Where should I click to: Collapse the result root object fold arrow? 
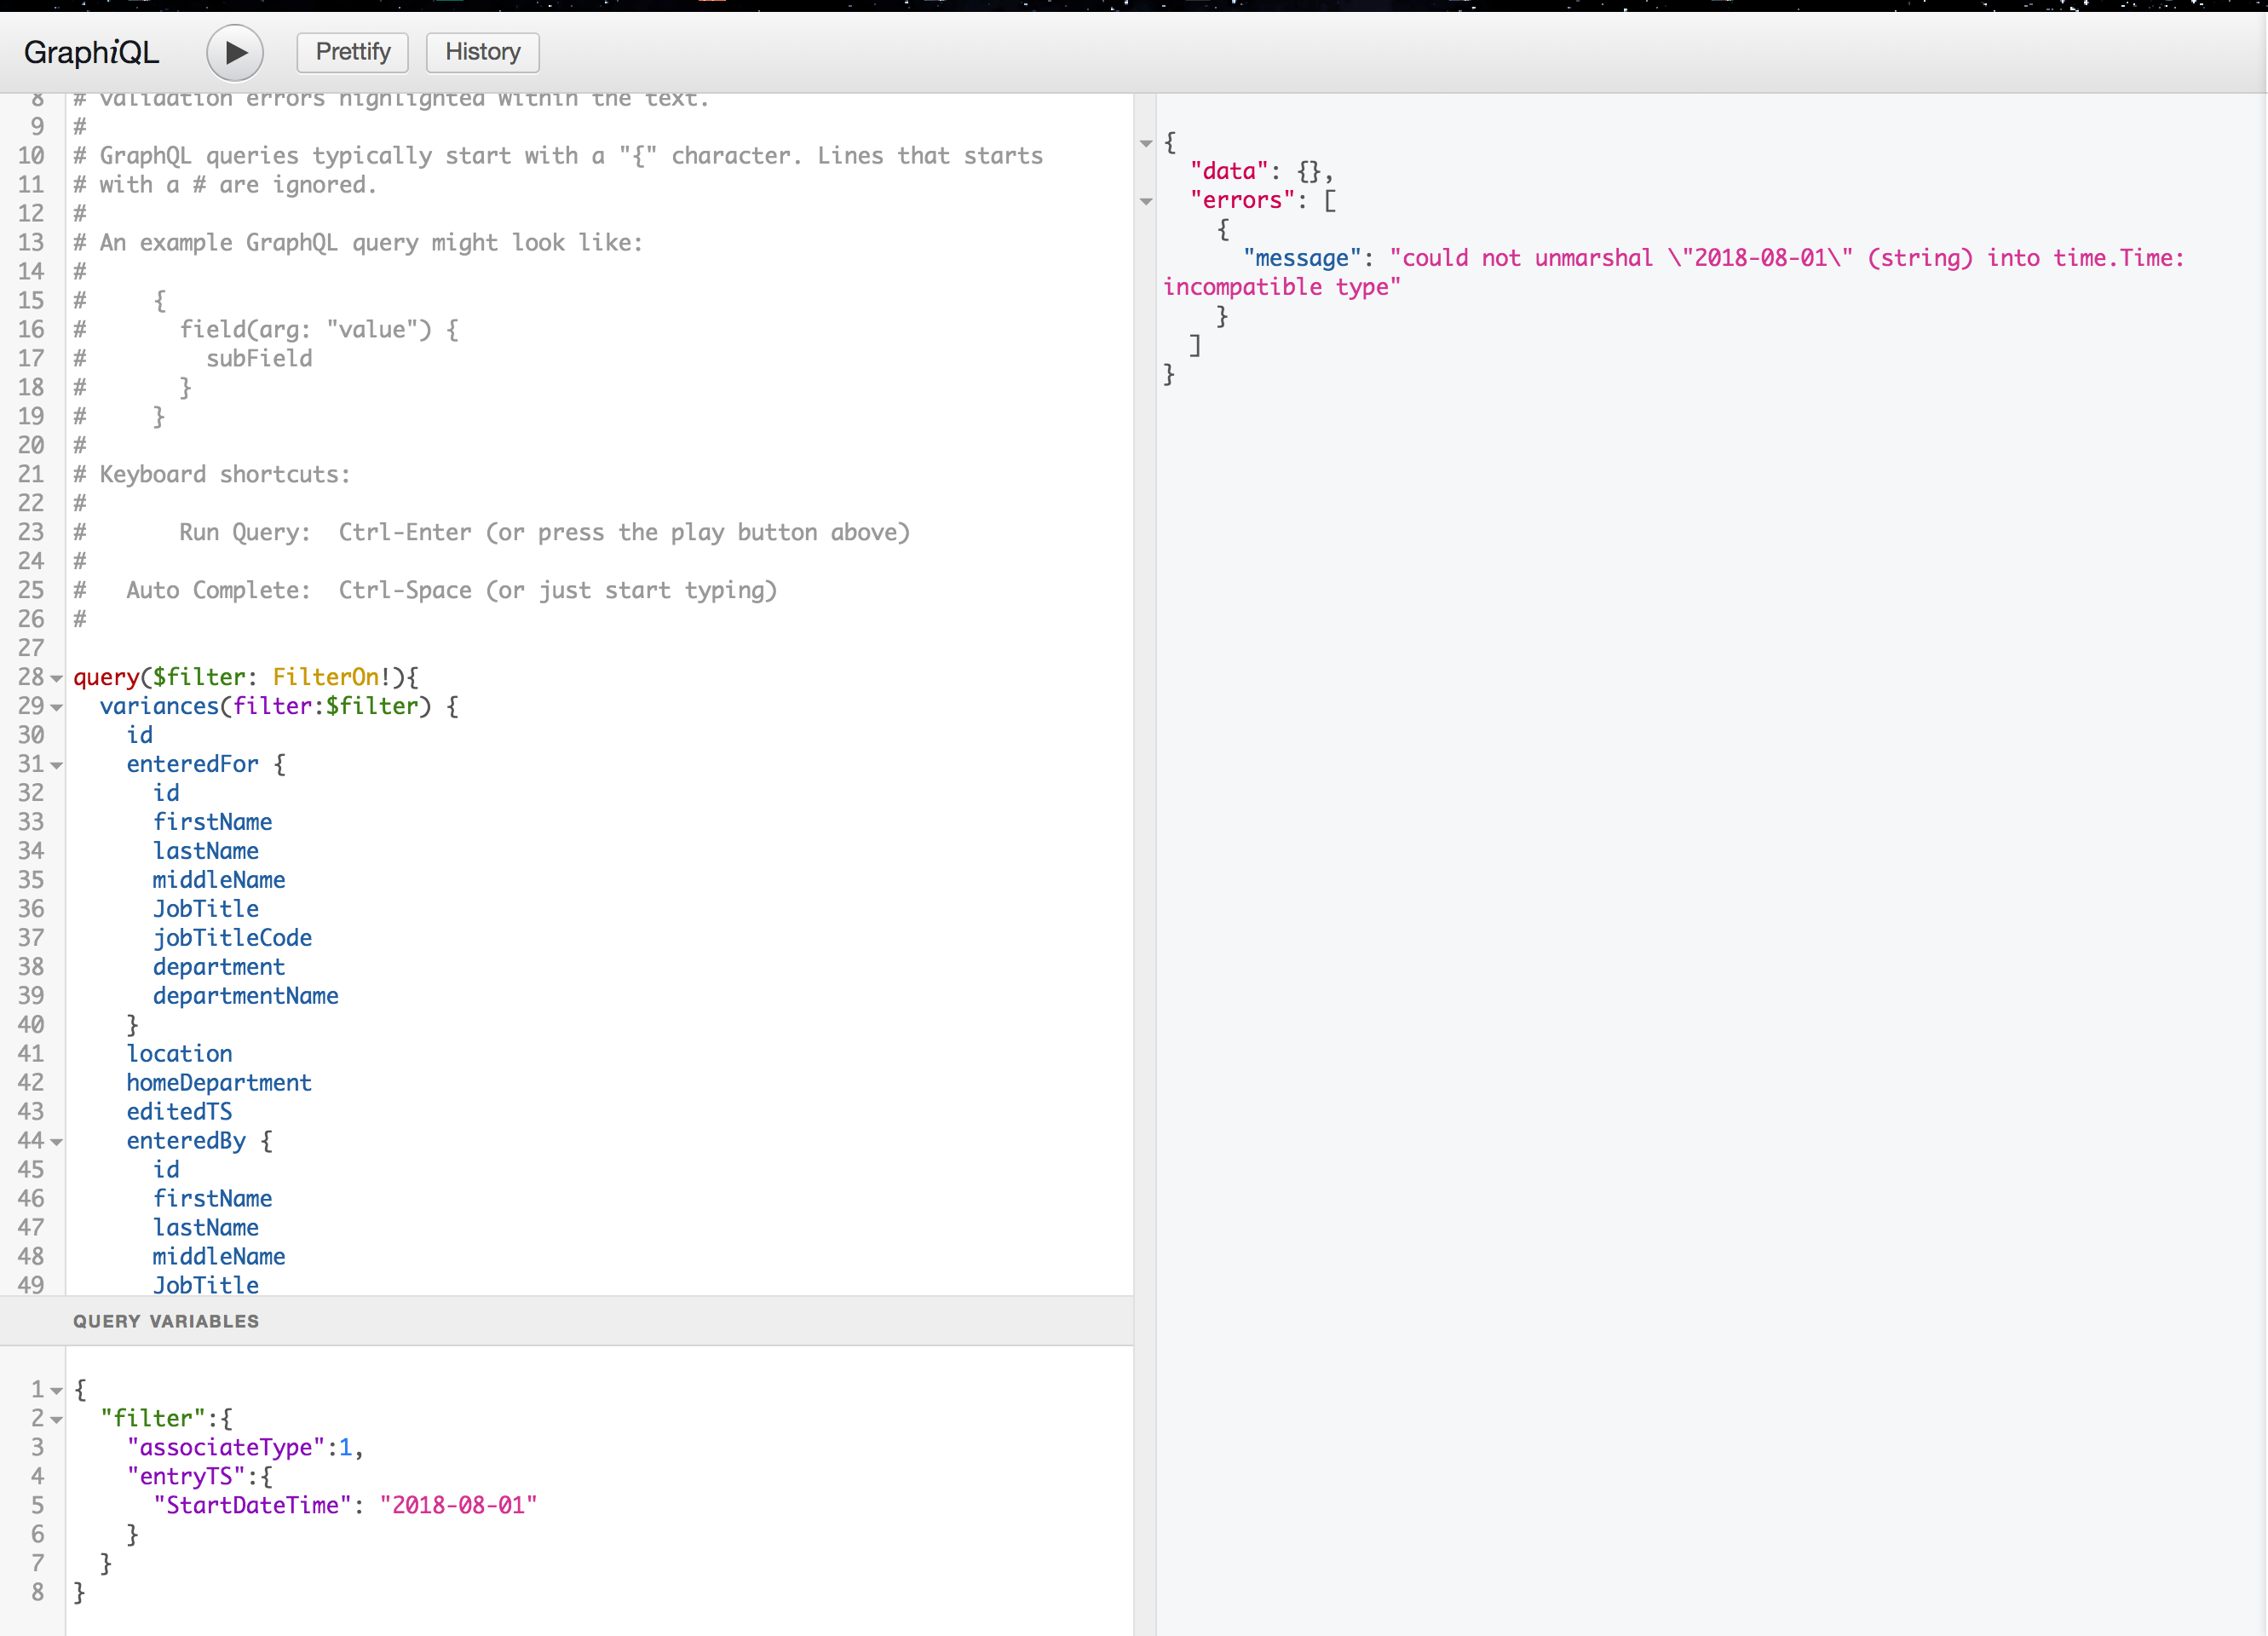(1146, 144)
